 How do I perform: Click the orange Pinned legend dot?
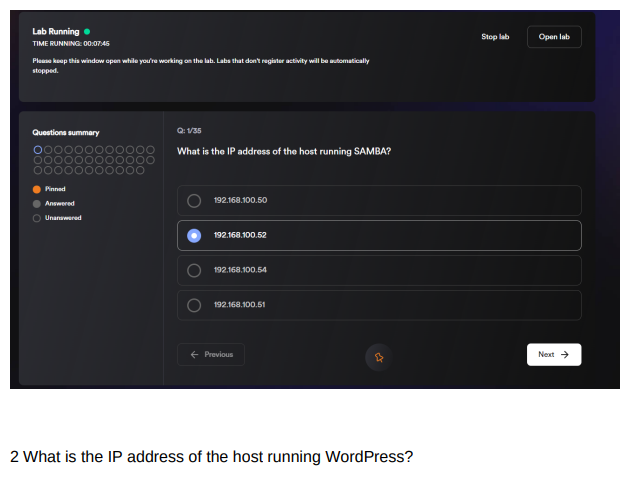click(37, 189)
